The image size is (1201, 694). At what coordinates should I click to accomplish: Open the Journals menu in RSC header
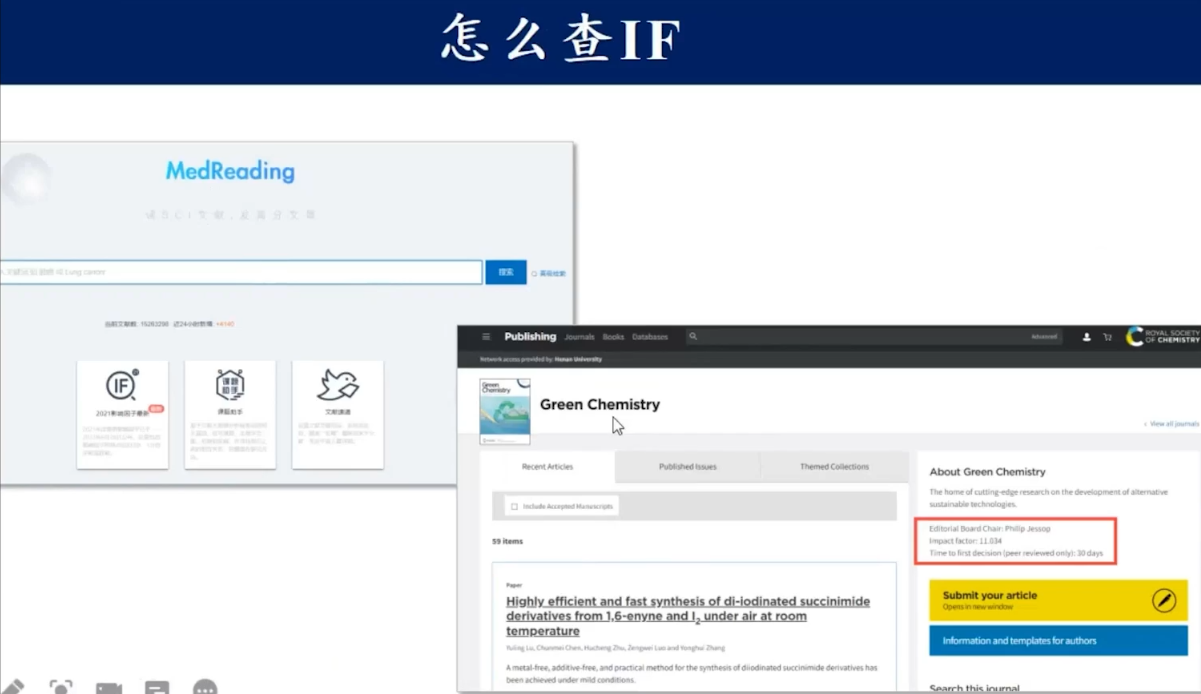pos(579,337)
